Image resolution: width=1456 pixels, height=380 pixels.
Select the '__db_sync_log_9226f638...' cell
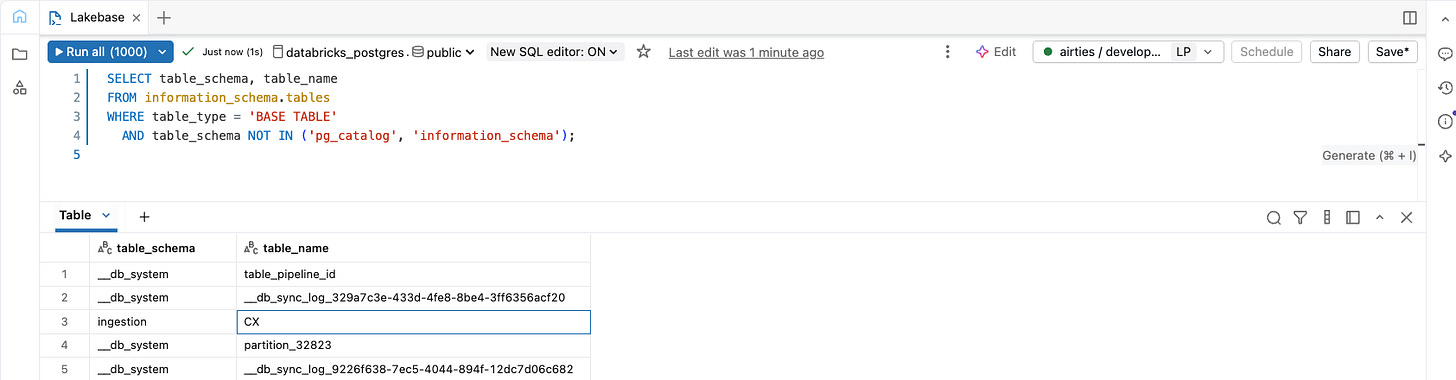click(x=413, y=369)
